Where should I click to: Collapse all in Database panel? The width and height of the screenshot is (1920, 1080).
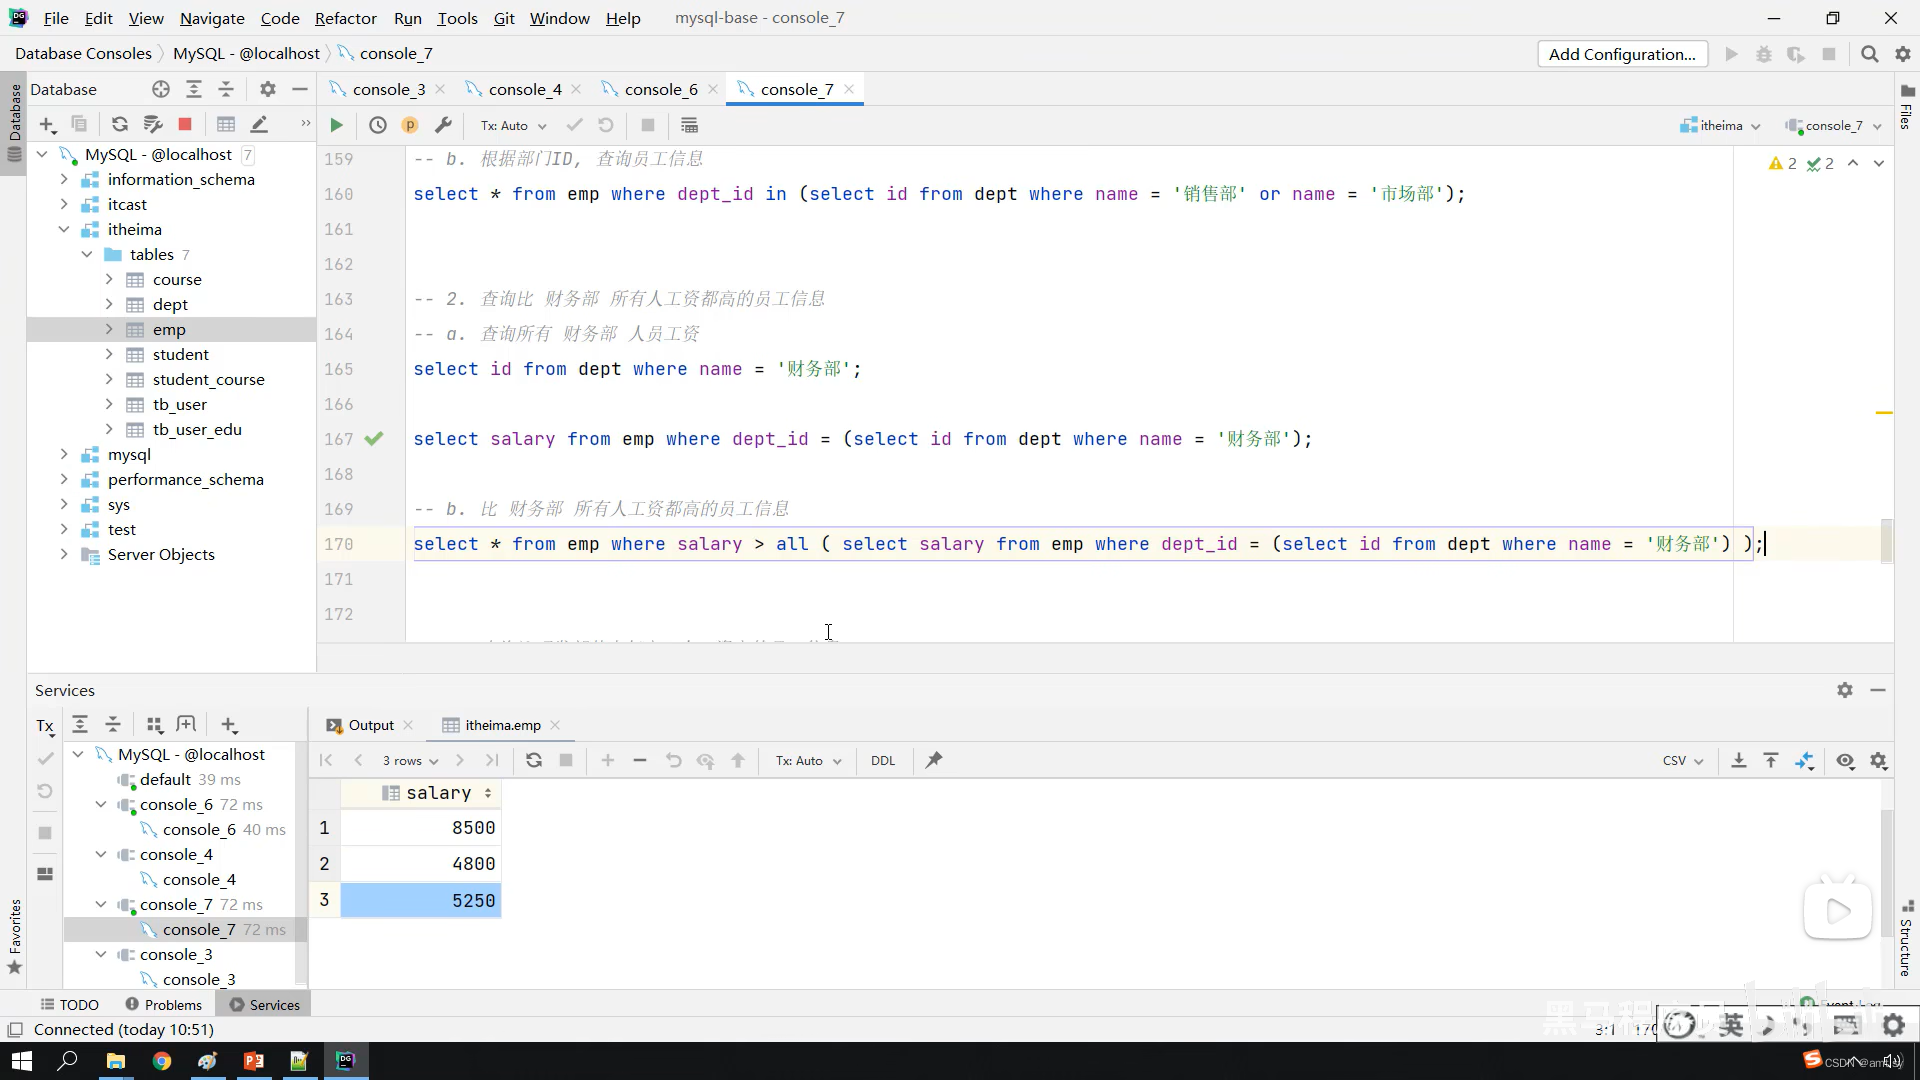click(226, 89)
